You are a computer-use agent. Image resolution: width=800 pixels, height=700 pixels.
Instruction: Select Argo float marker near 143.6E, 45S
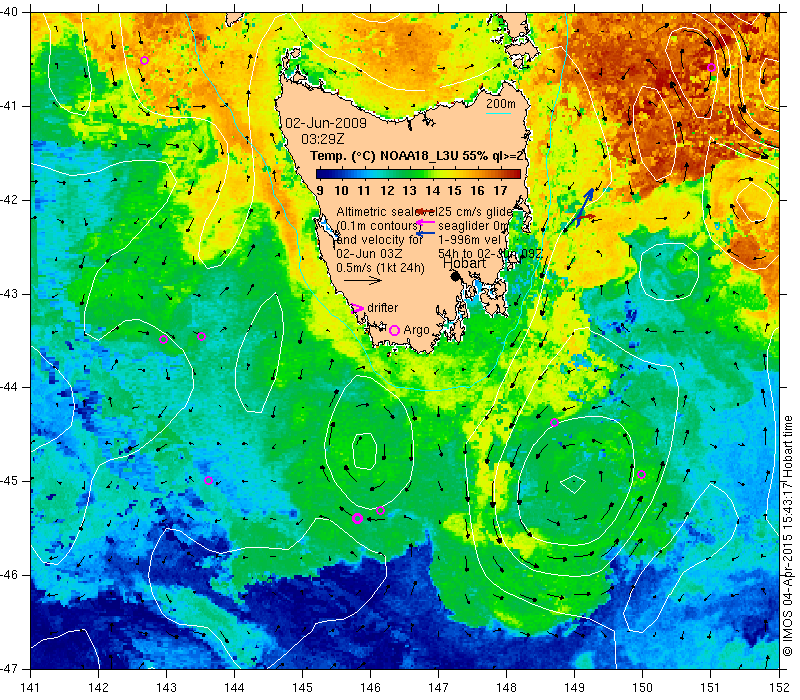tap(208, 480)
